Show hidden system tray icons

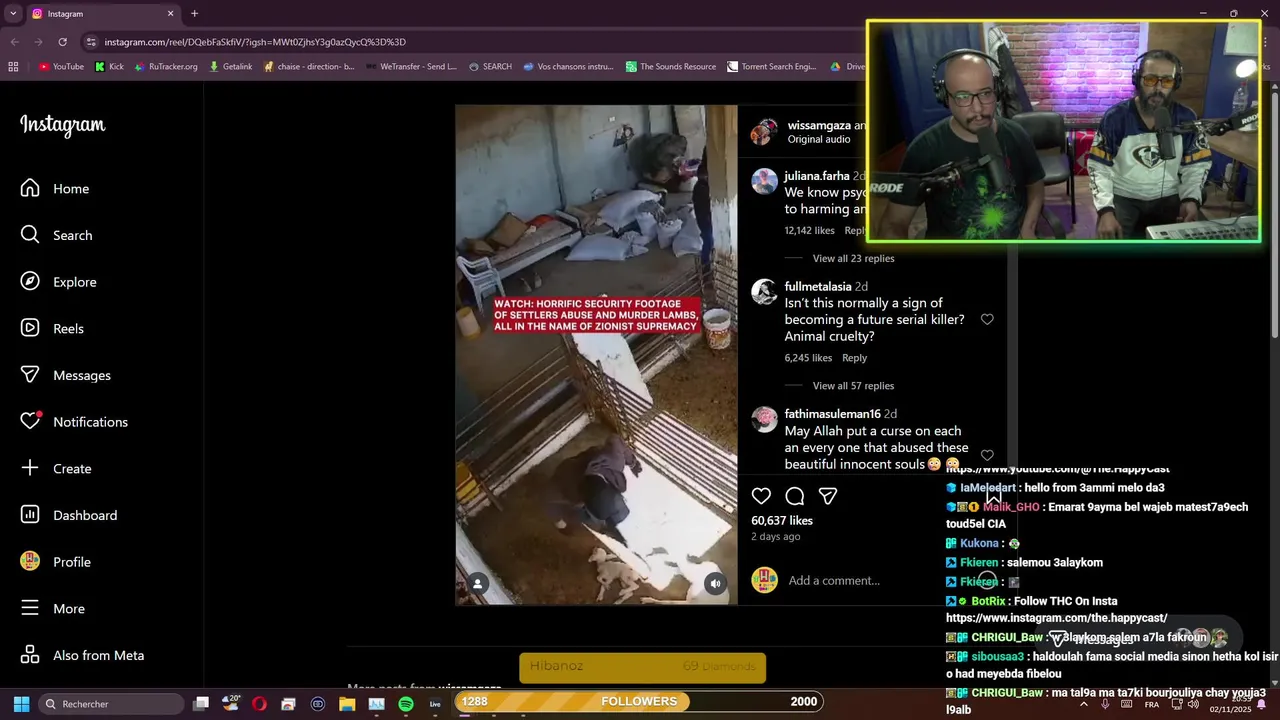pyautogui.click(x=1083, y=704)
